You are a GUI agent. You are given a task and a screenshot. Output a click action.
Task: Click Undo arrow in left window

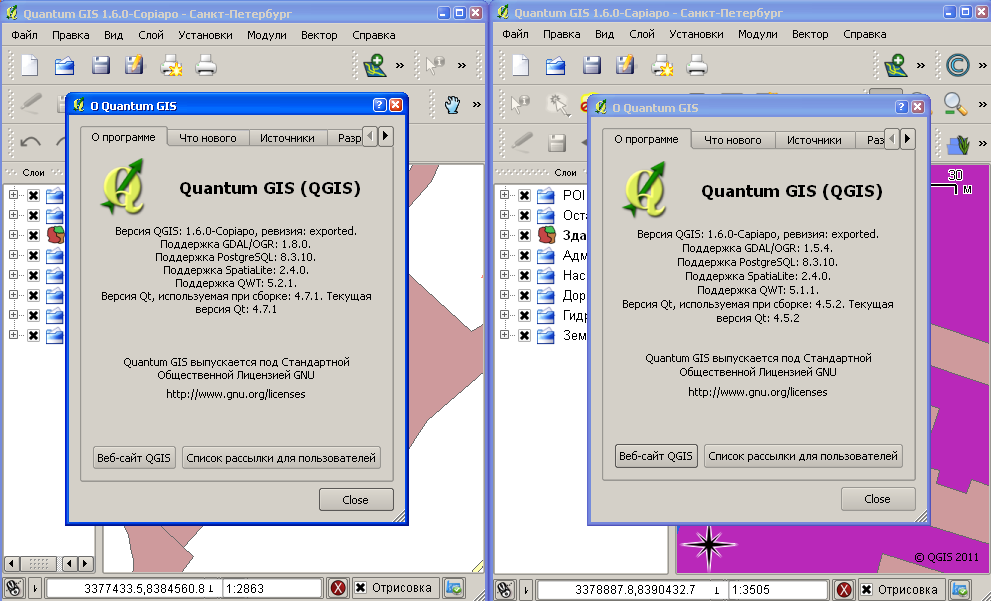tap(30, 142)
